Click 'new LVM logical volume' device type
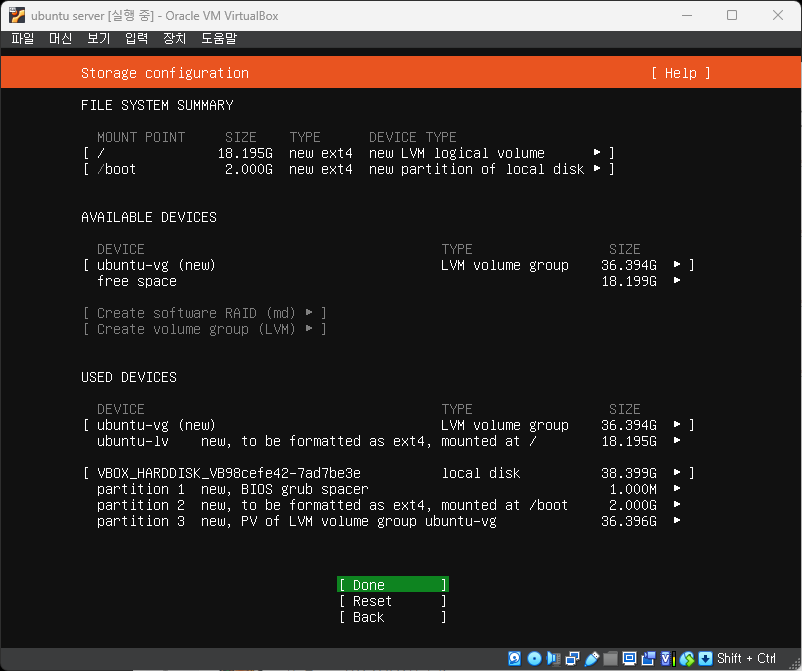This screenshot has width=802, height=671. (457, 153)
